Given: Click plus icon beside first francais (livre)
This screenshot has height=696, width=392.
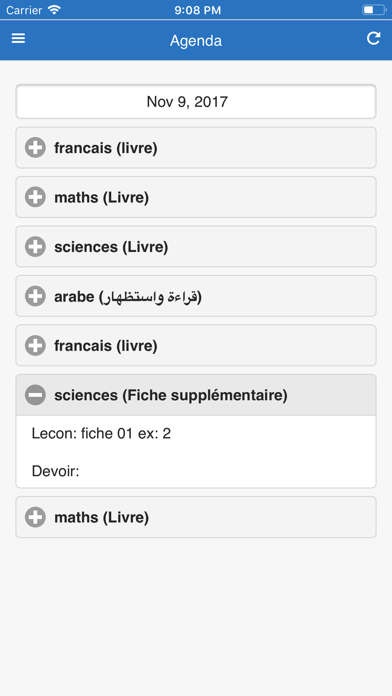Looking at the screenshot, I should 36,148.
